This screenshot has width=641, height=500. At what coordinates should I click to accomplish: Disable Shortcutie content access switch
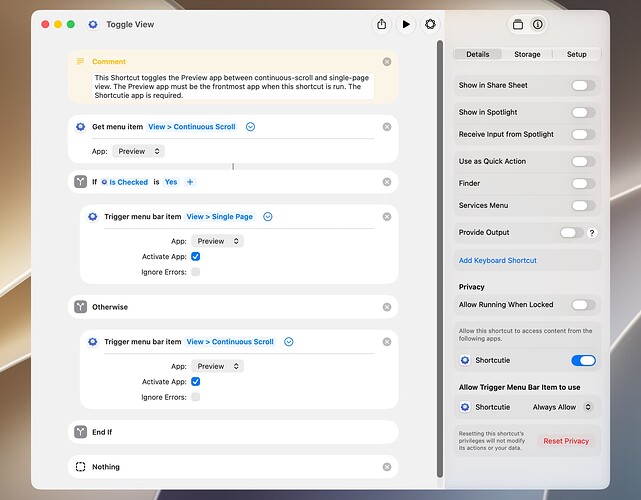click(583, 361)
